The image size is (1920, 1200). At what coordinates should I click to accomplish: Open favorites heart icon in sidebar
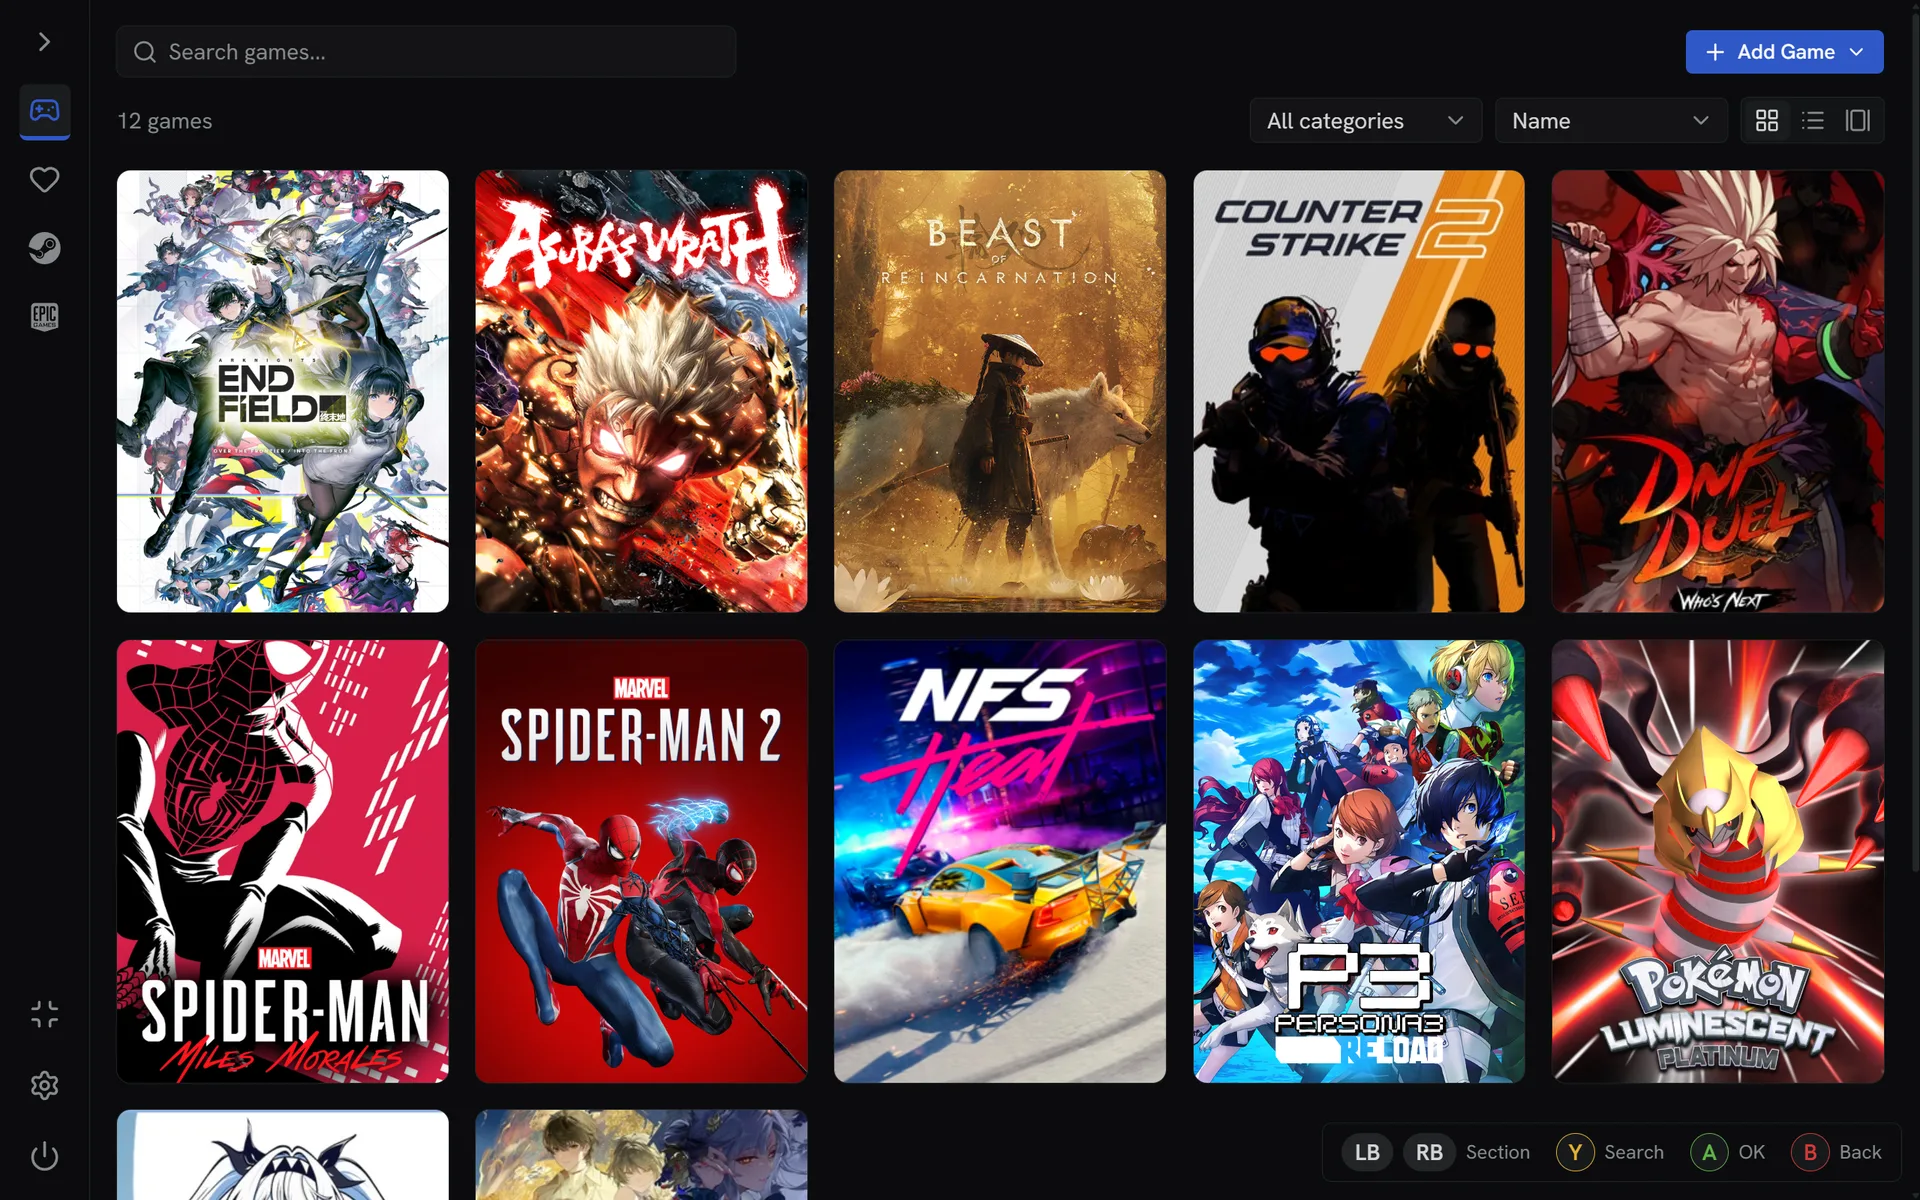pyautogui.click(x=44, y=180)
